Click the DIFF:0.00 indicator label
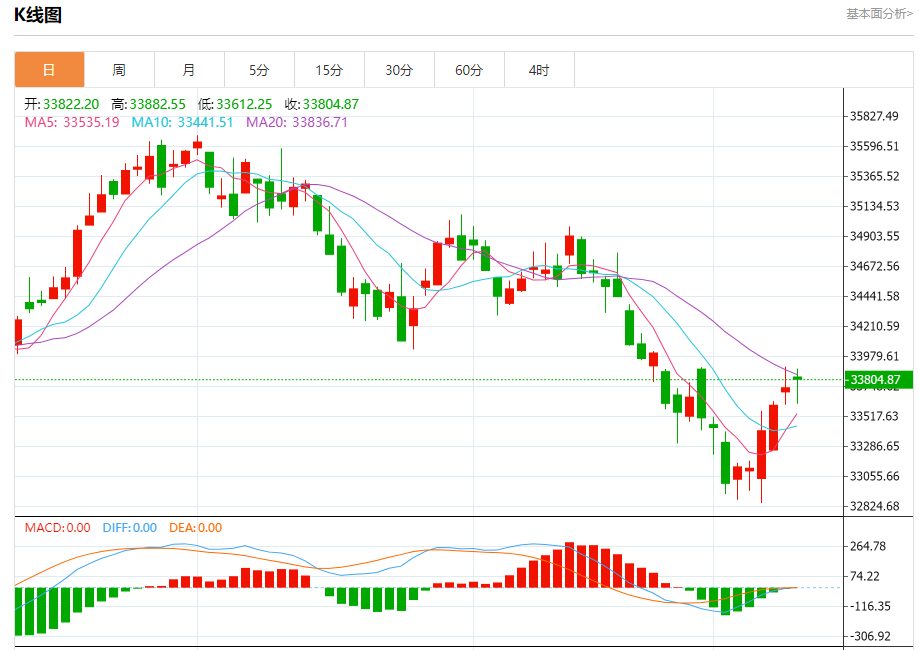Image resolution: width=919 pixels, height=650 pixels. tap(130, 528)
